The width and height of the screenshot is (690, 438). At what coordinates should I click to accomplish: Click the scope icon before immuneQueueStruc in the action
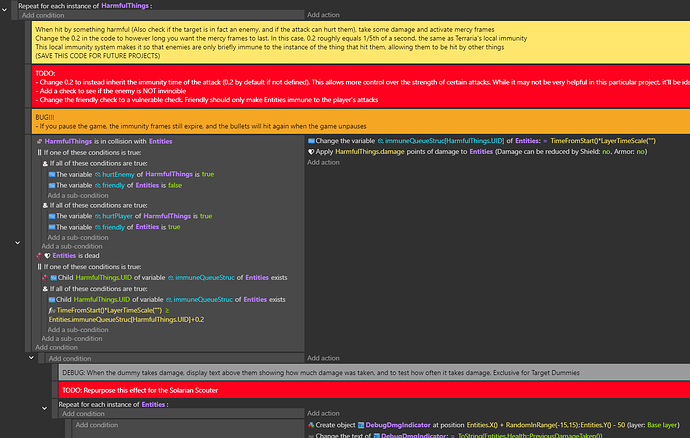click(x=381, y=141)
